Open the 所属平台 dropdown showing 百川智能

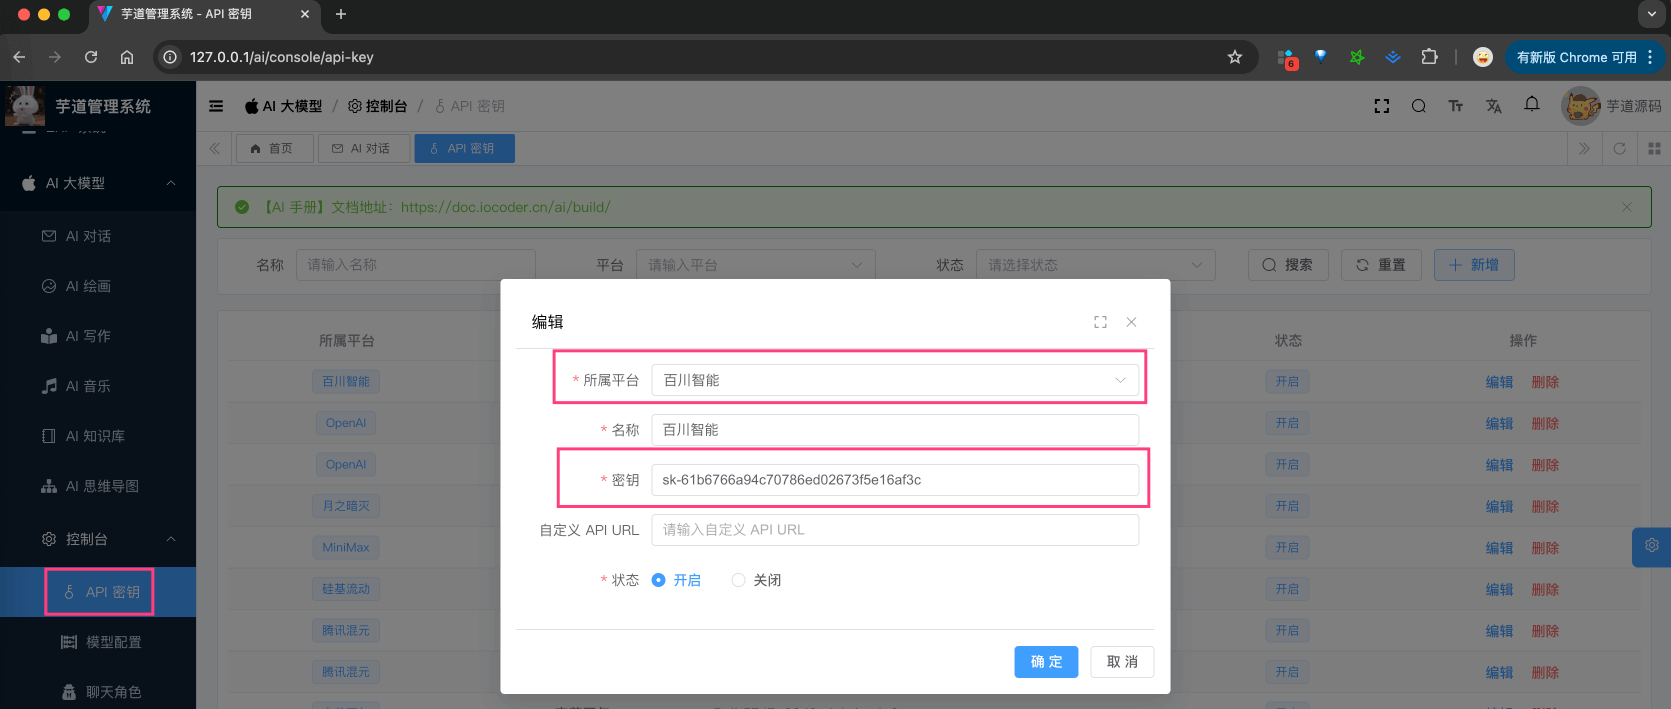pyautogui.click(x=895, y=380)
